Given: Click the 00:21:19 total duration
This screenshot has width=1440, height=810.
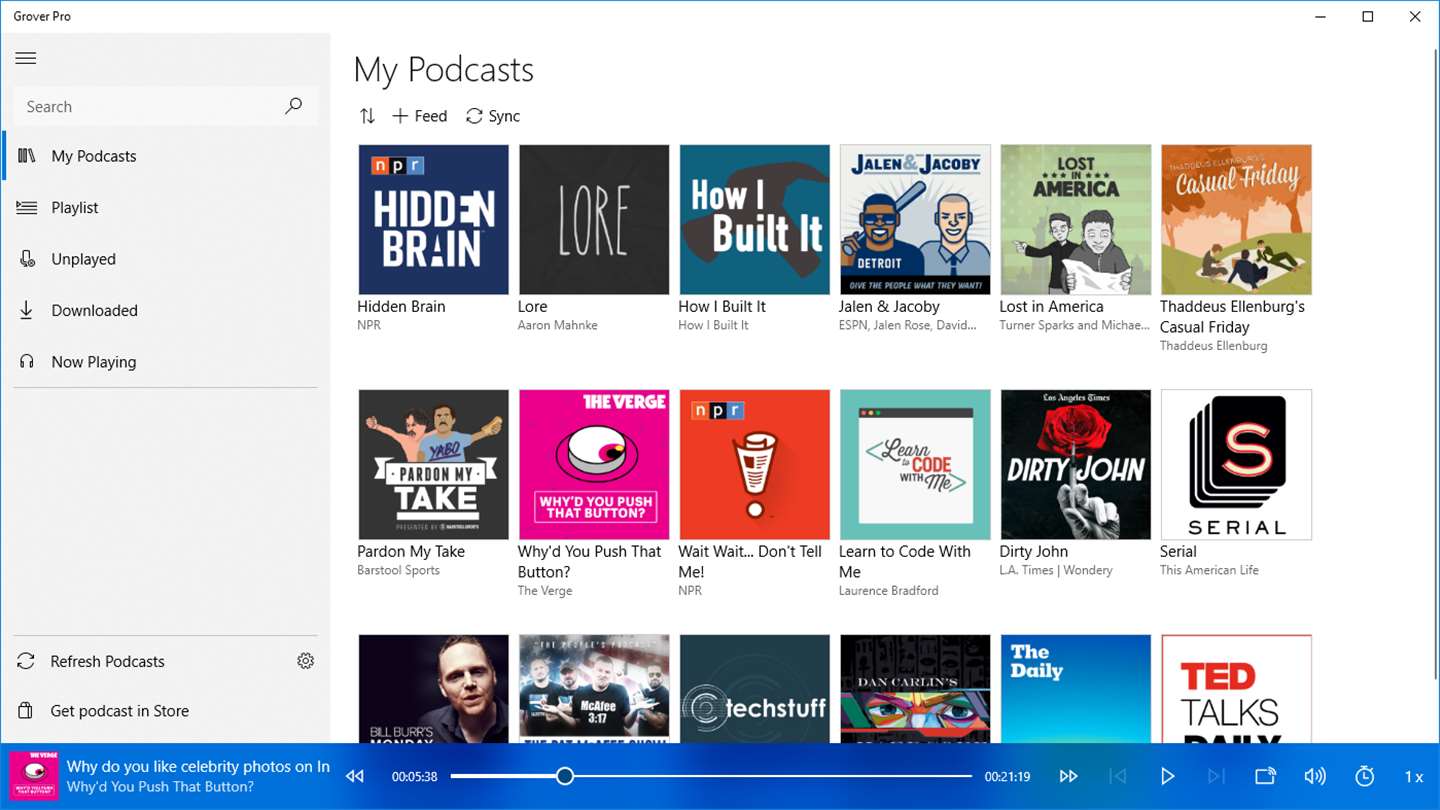Looking at the screenshot, I should click(x=1007, y=777).
